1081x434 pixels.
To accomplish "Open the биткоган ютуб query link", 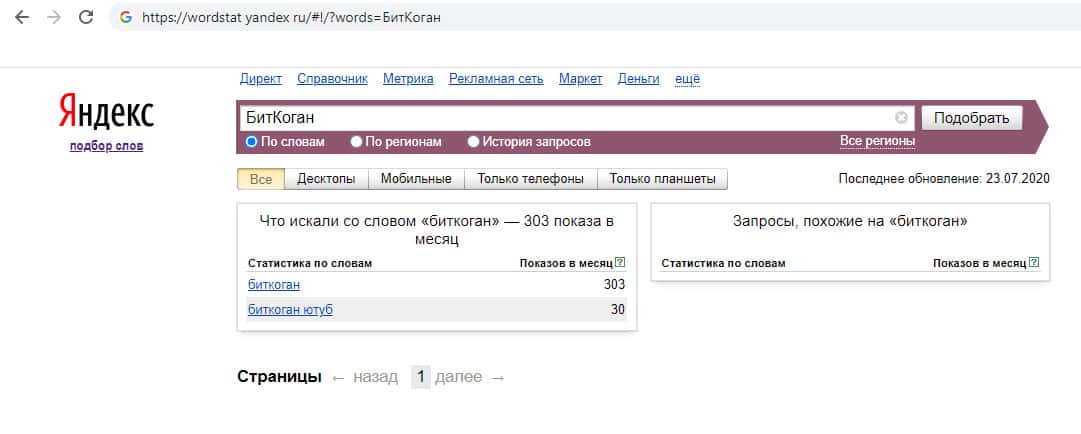I will point(290,310).
